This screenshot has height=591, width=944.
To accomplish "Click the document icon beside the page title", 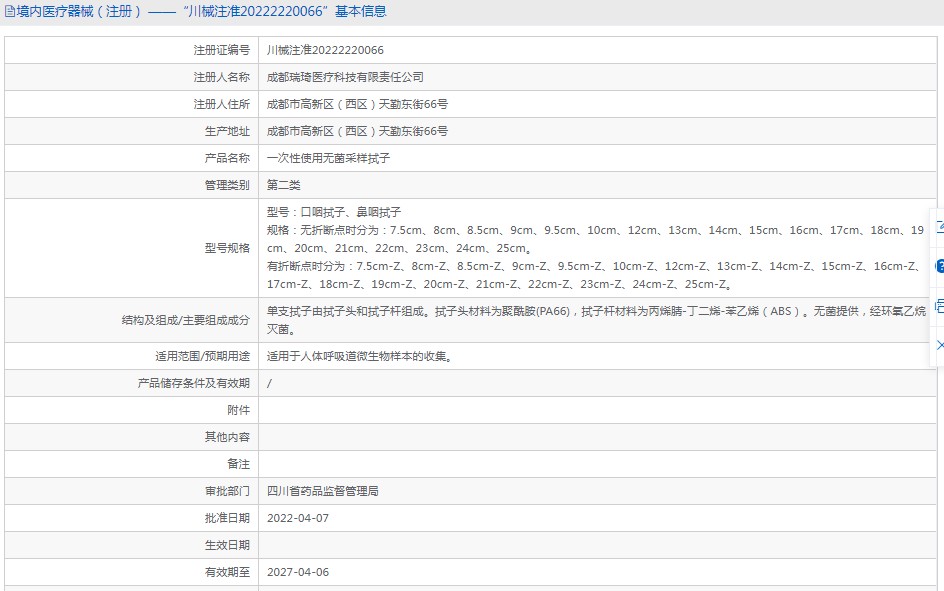I will tap(10, 11).
